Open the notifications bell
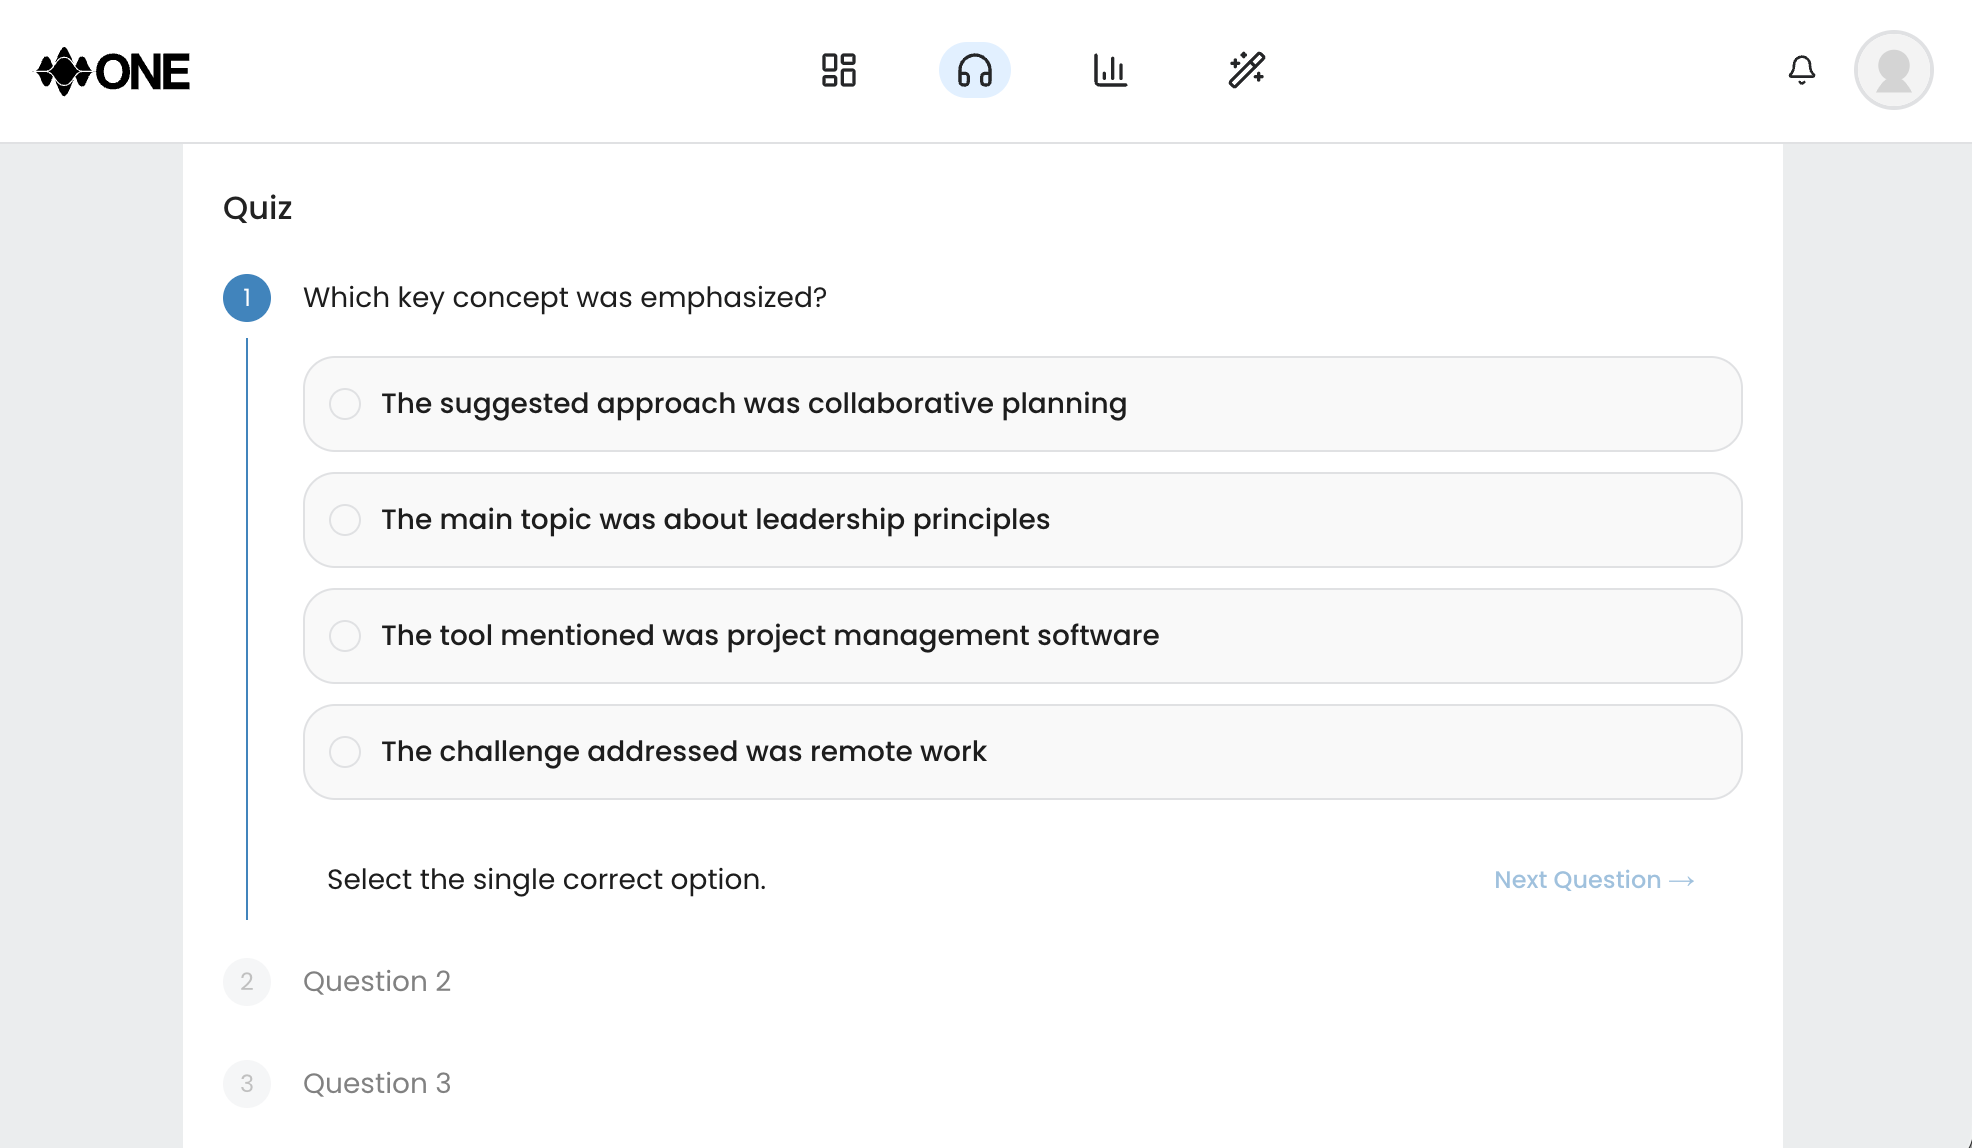The image size is (1972, 1148). click(1802, 71)
